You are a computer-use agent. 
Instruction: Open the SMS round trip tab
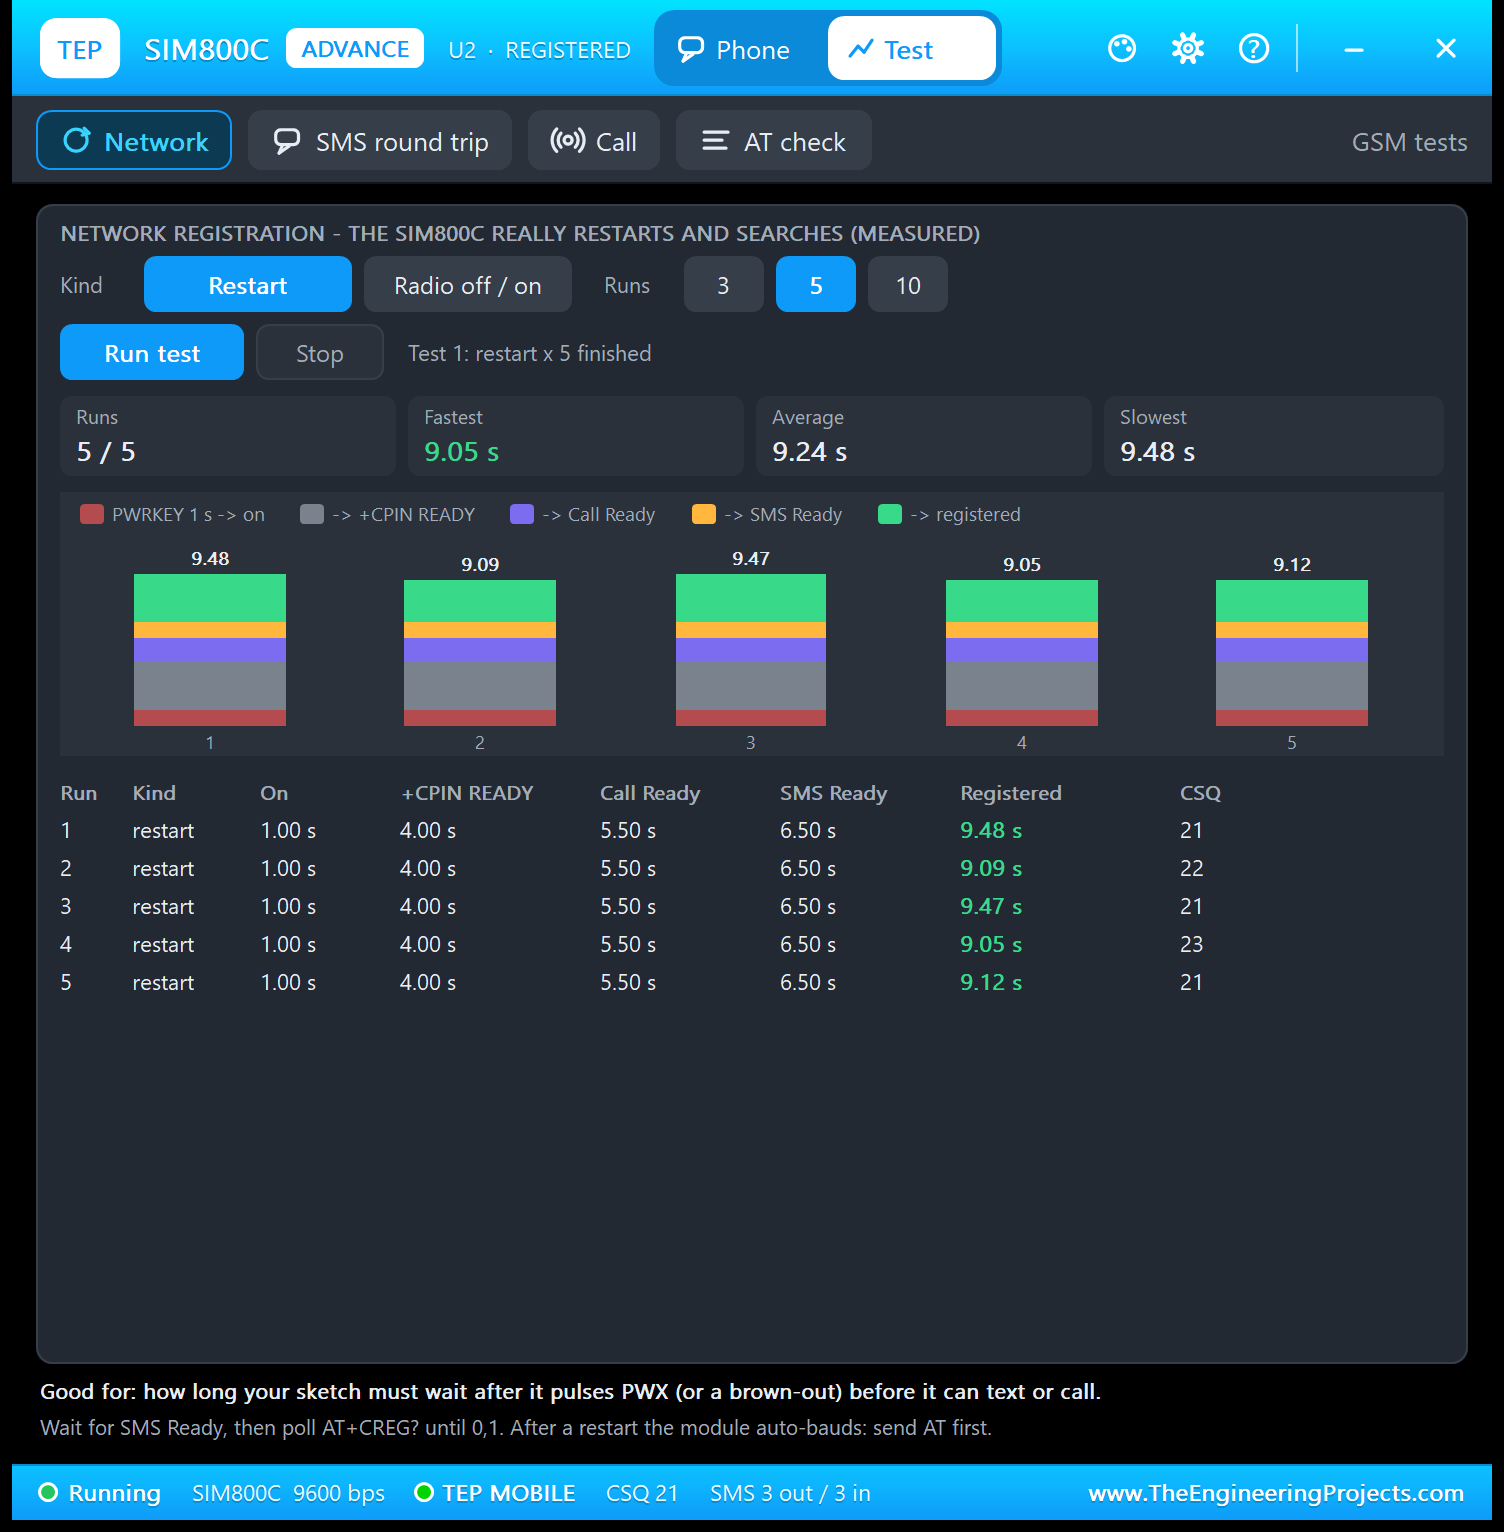pos(380,140)
